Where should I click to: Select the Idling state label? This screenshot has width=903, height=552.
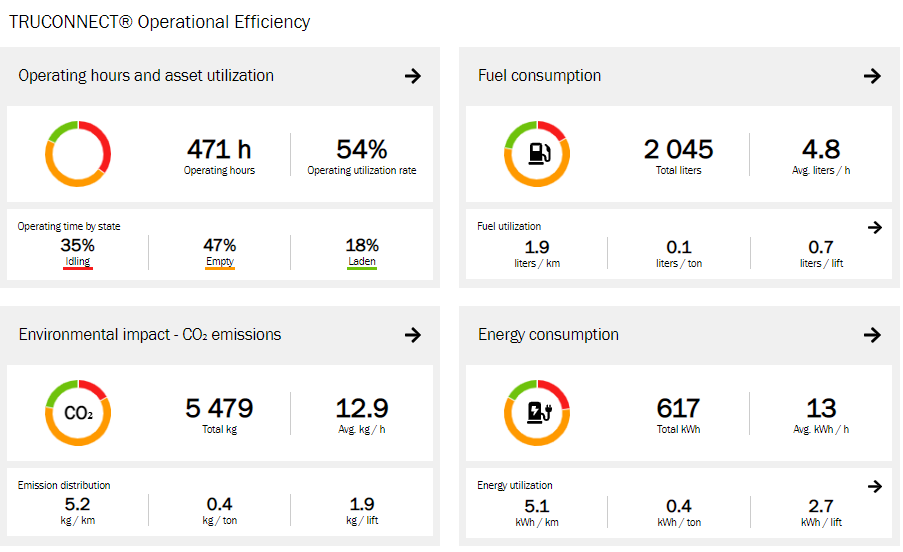tap(77, 262)
